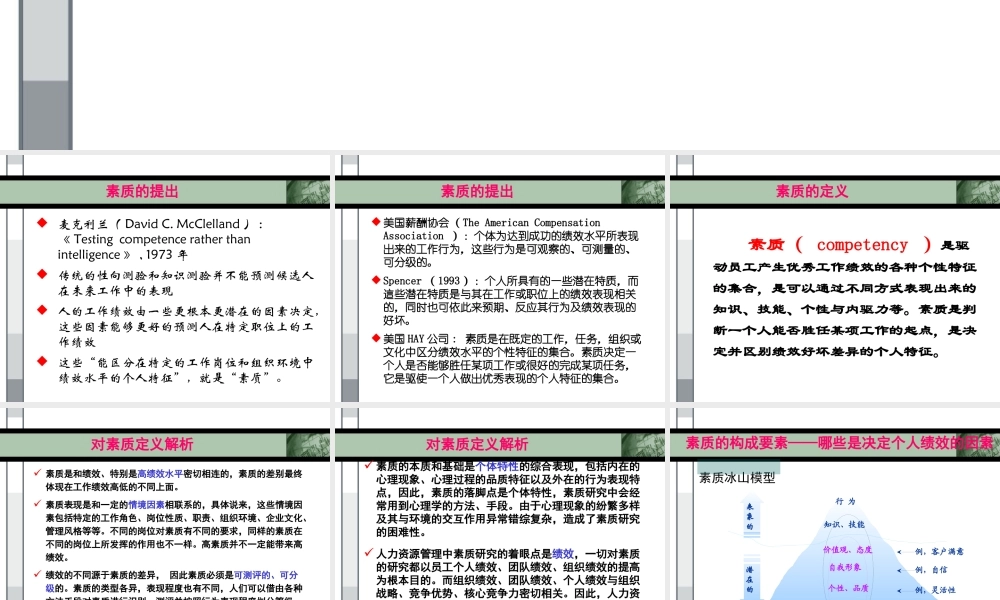The height and width of the screenshot is (600, 1000).
Task: Click the line 定并区别绩效好坏差异的个人特征
Action: [827, 352]
